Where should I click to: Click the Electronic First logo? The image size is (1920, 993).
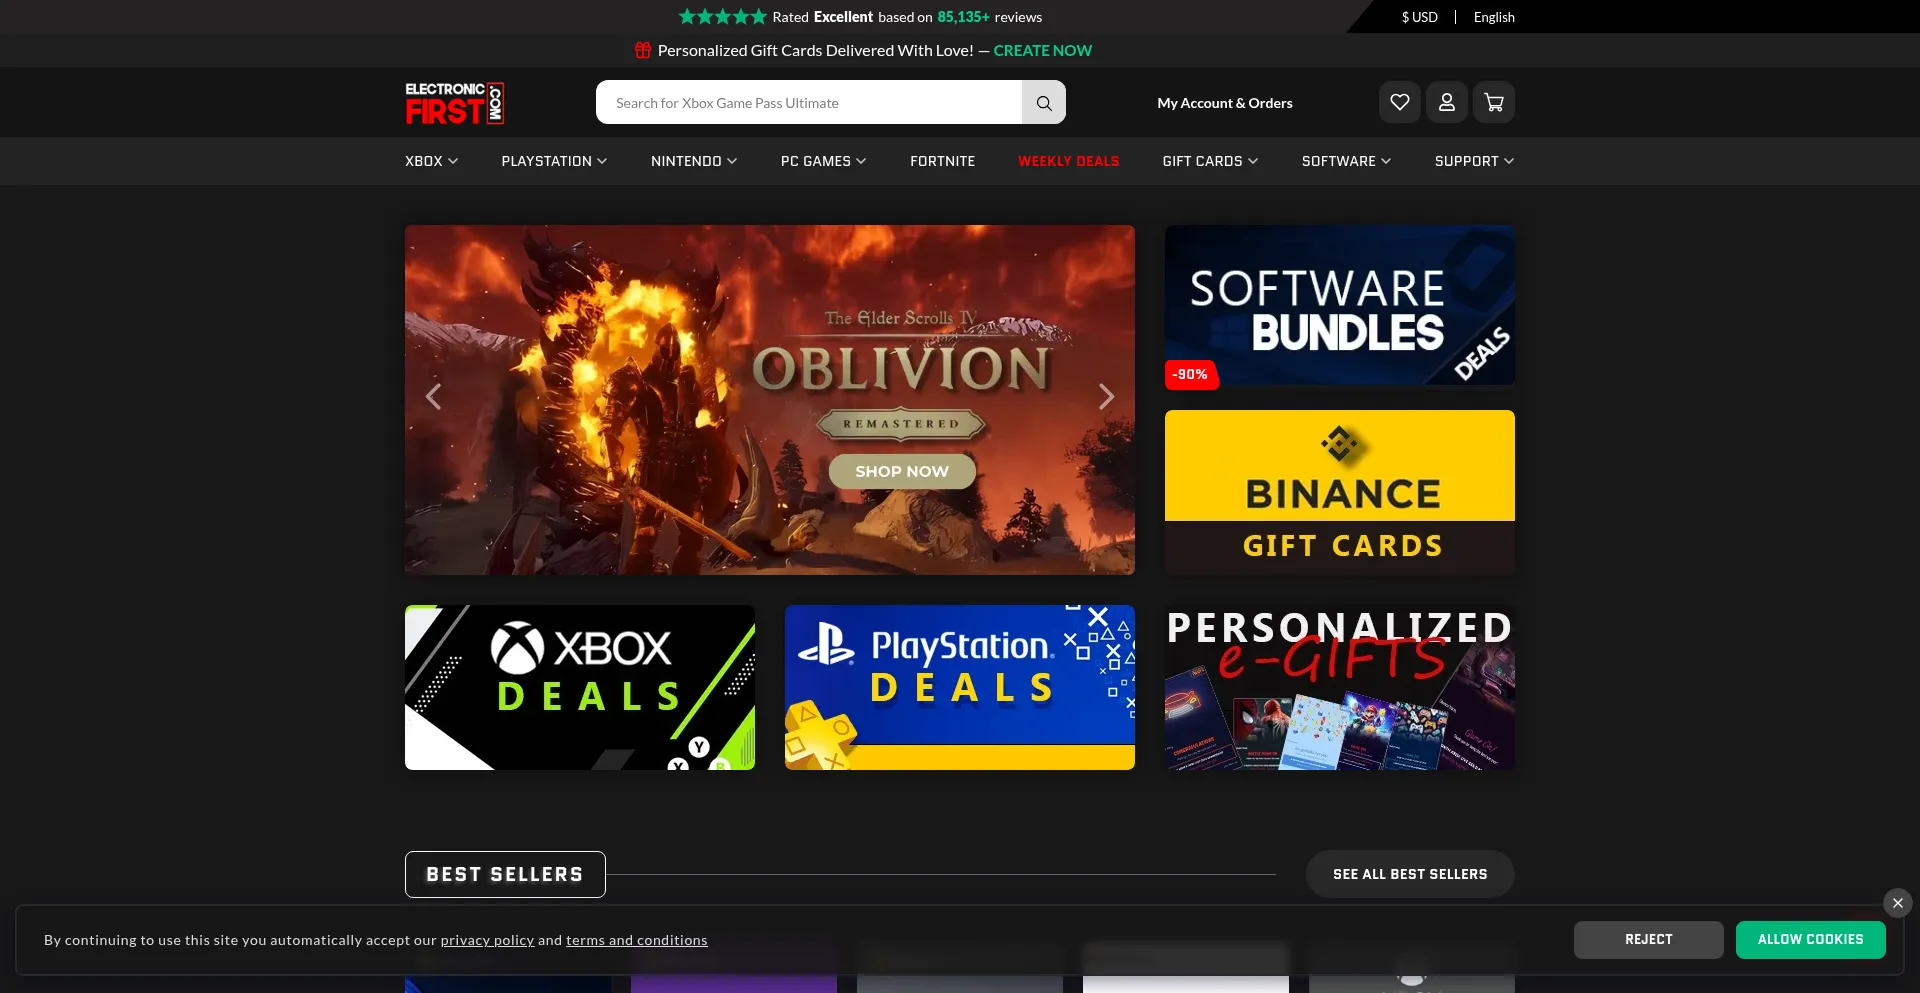pyautogui.click(x=454, y=103)
